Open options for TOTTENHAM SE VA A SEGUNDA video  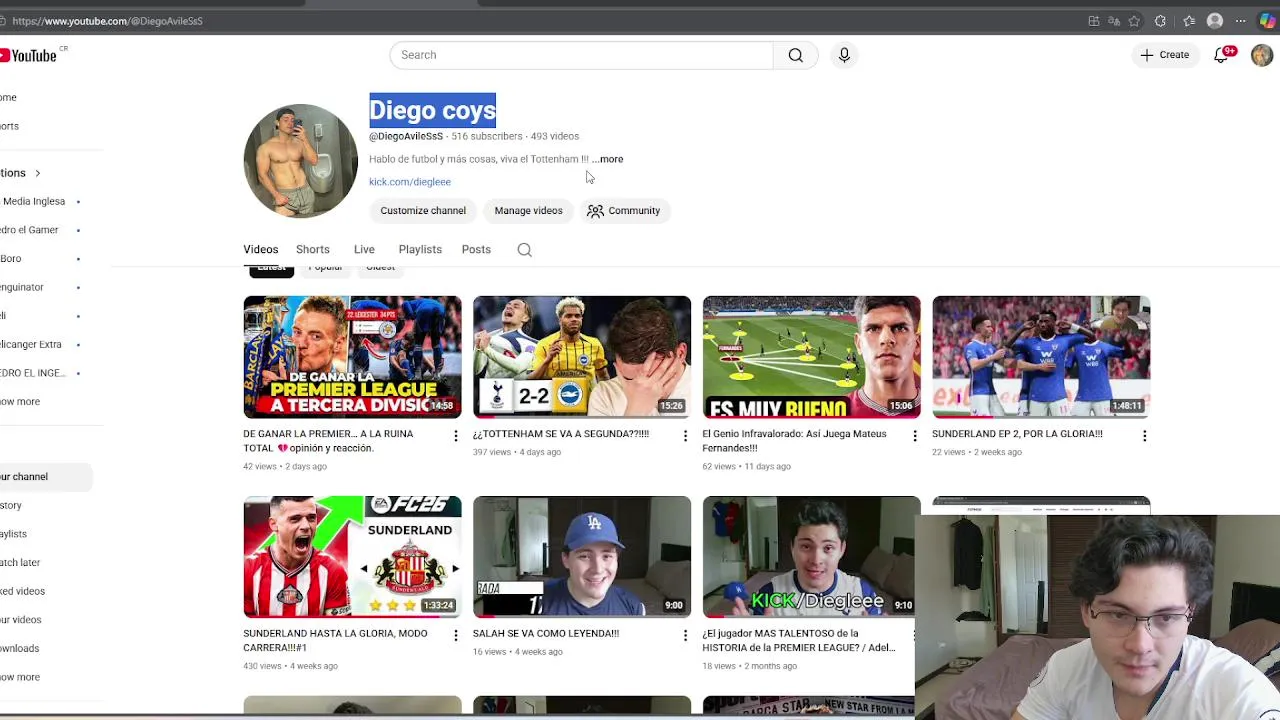[x=685, y=436]
